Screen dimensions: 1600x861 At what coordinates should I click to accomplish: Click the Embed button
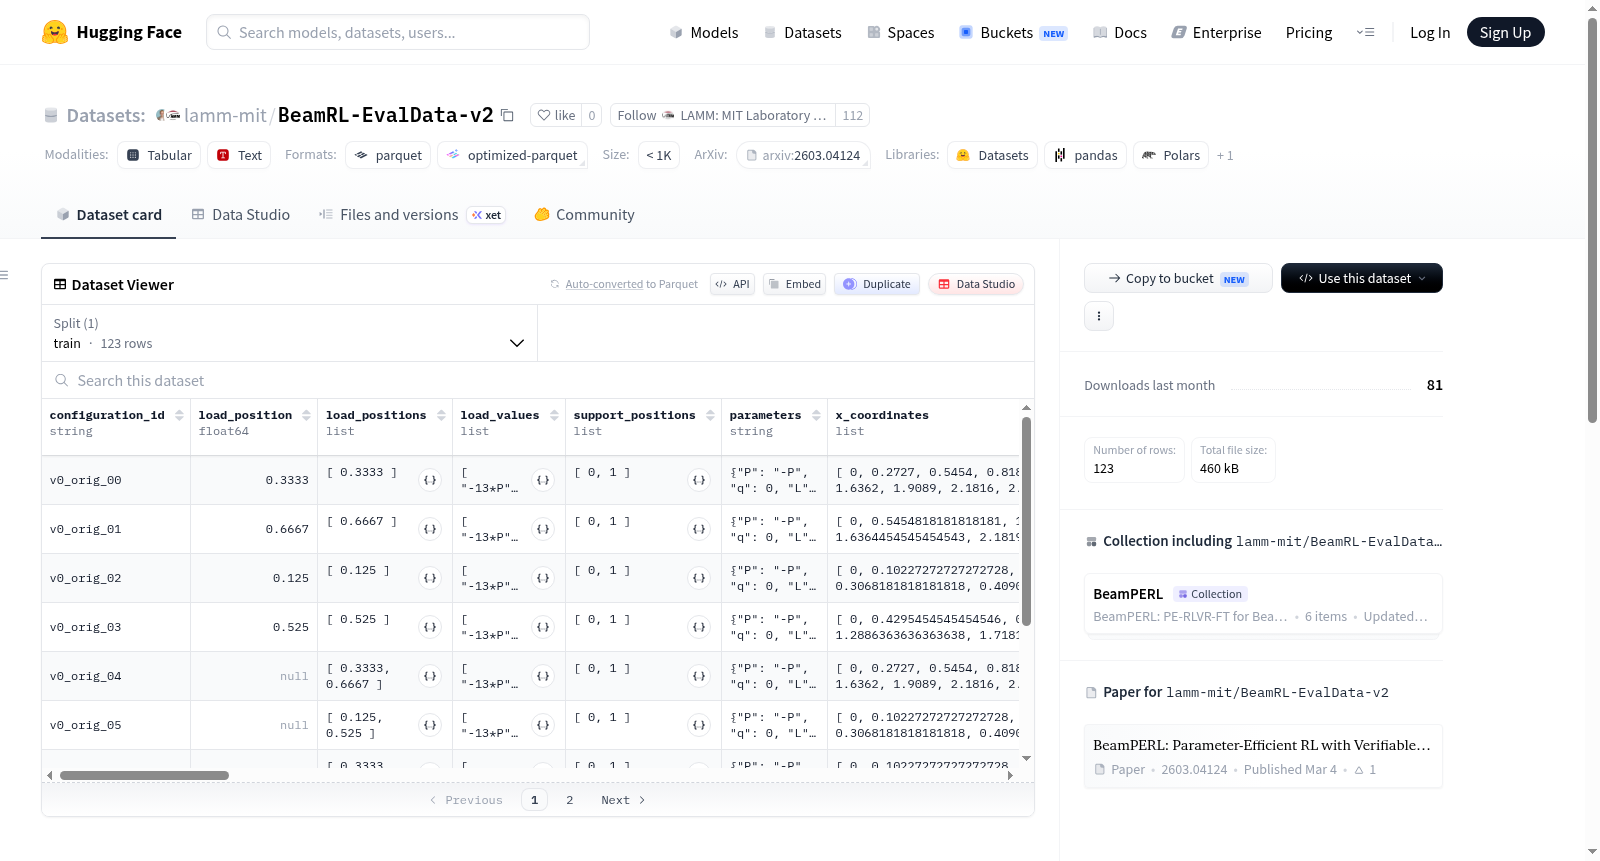point(794,284)
